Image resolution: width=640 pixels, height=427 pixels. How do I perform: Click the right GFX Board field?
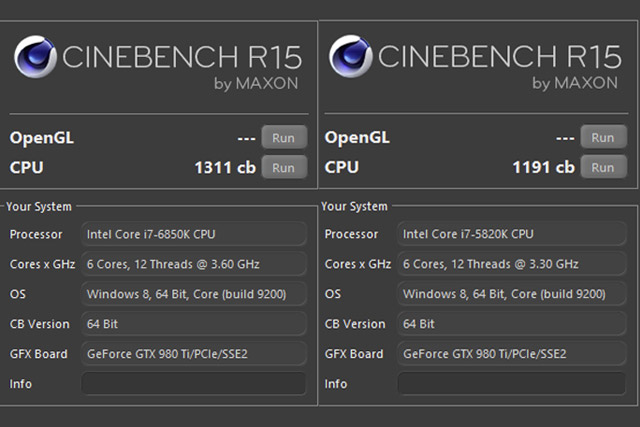click(x=510, y=354)
